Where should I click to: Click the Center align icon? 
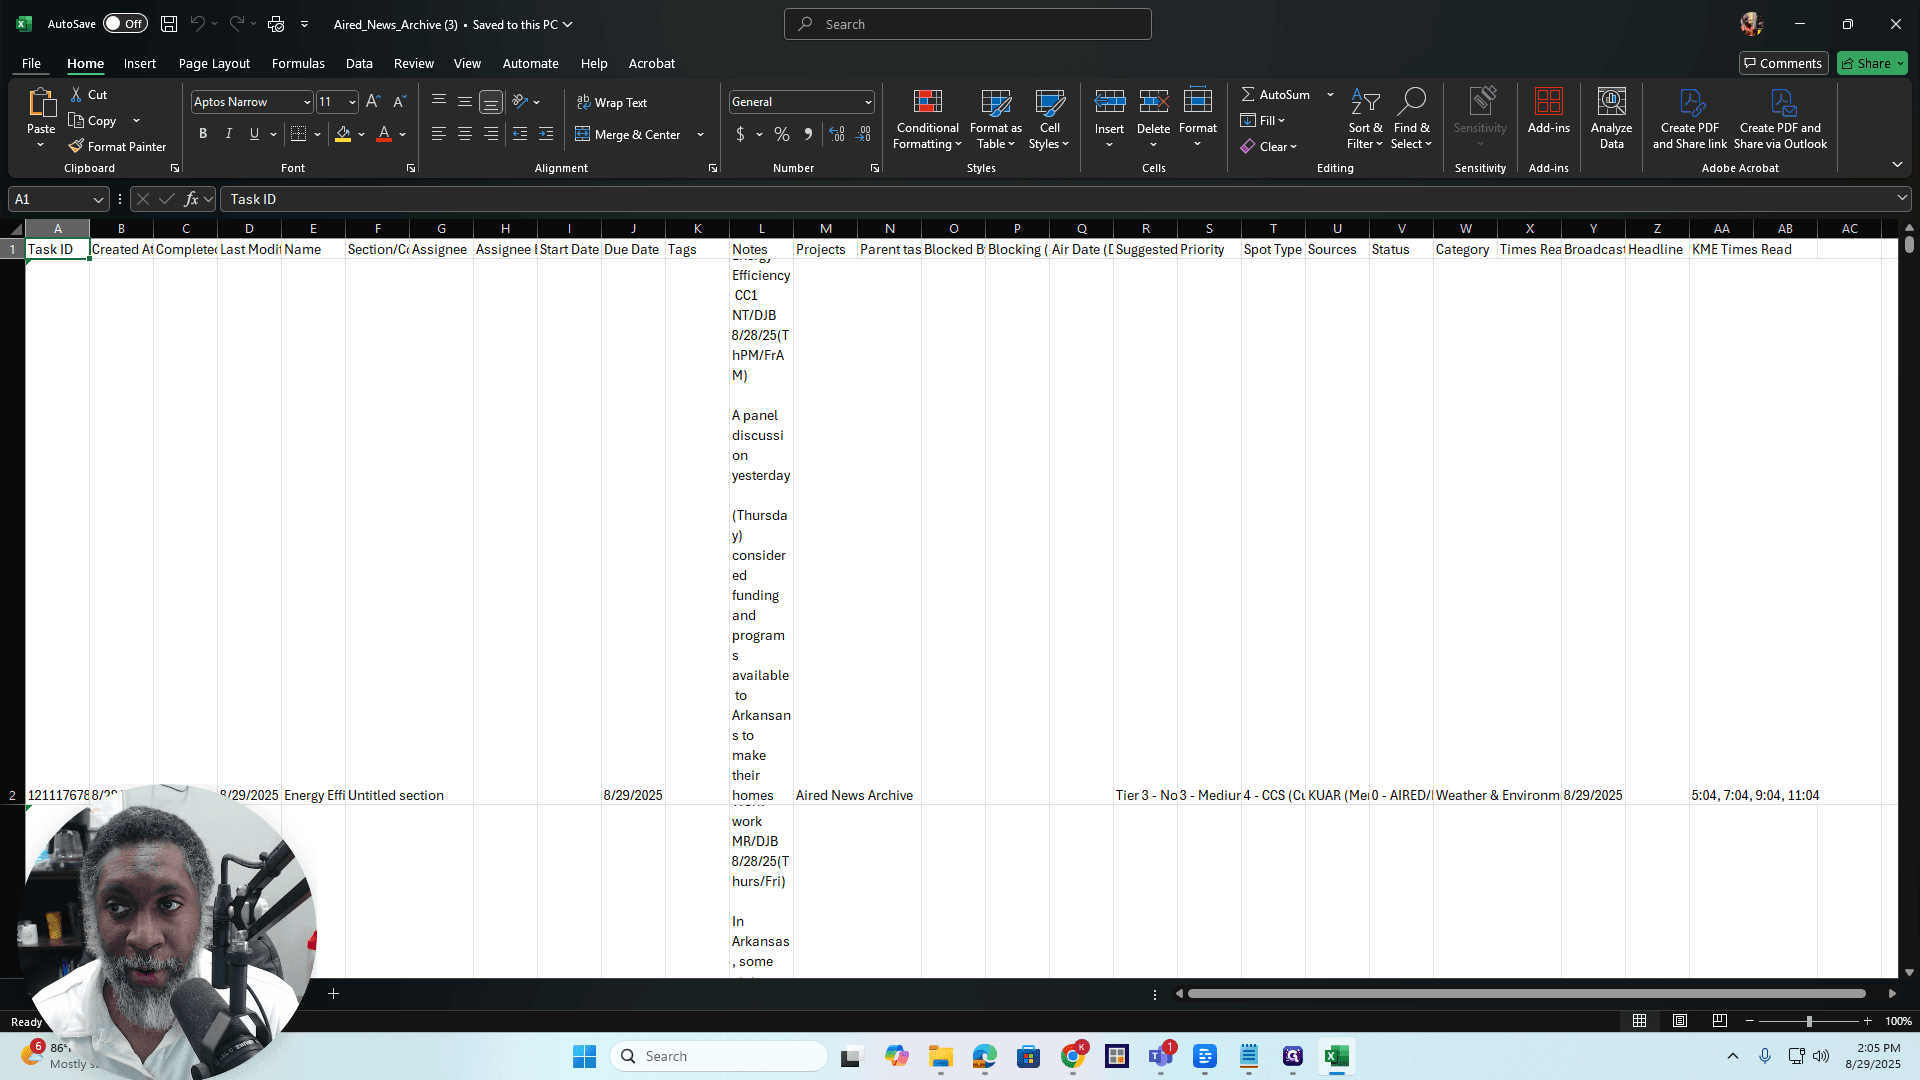point(465,134)
